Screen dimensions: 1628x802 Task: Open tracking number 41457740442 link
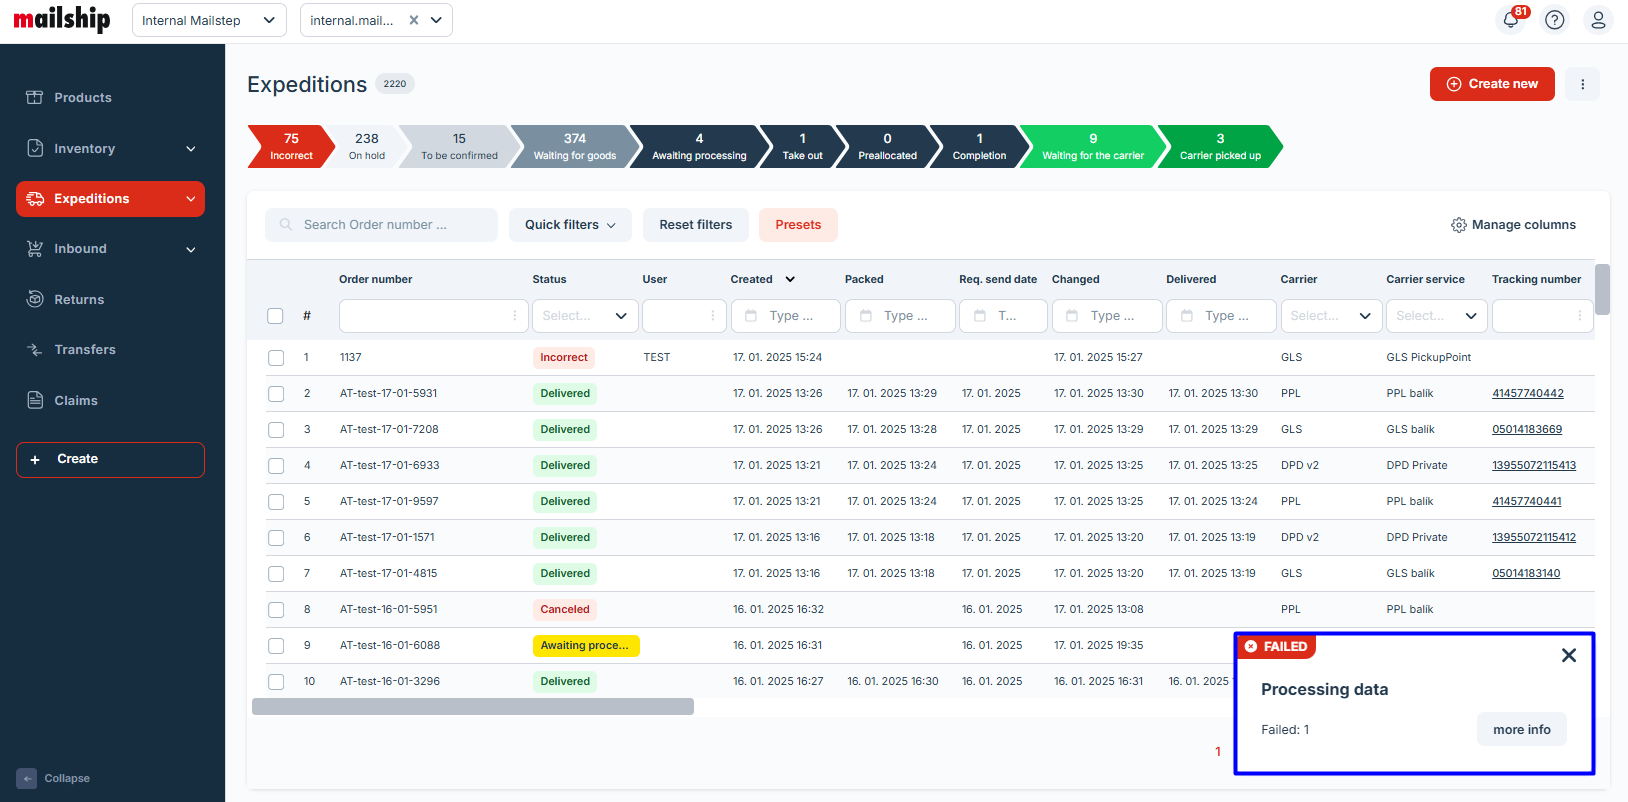click(1527, 394)
